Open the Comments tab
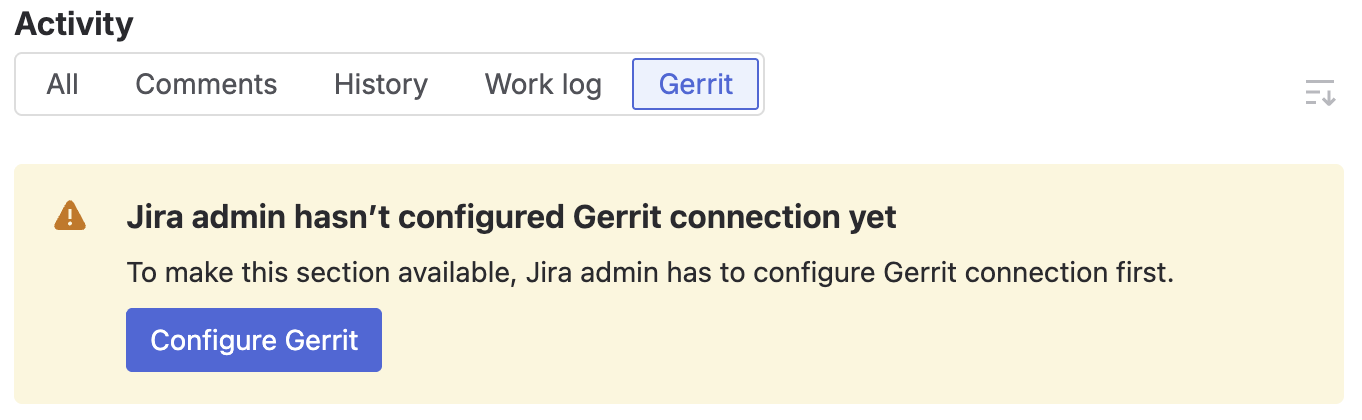This screenshot has width=1362, height=420. [x=206, y=85]
